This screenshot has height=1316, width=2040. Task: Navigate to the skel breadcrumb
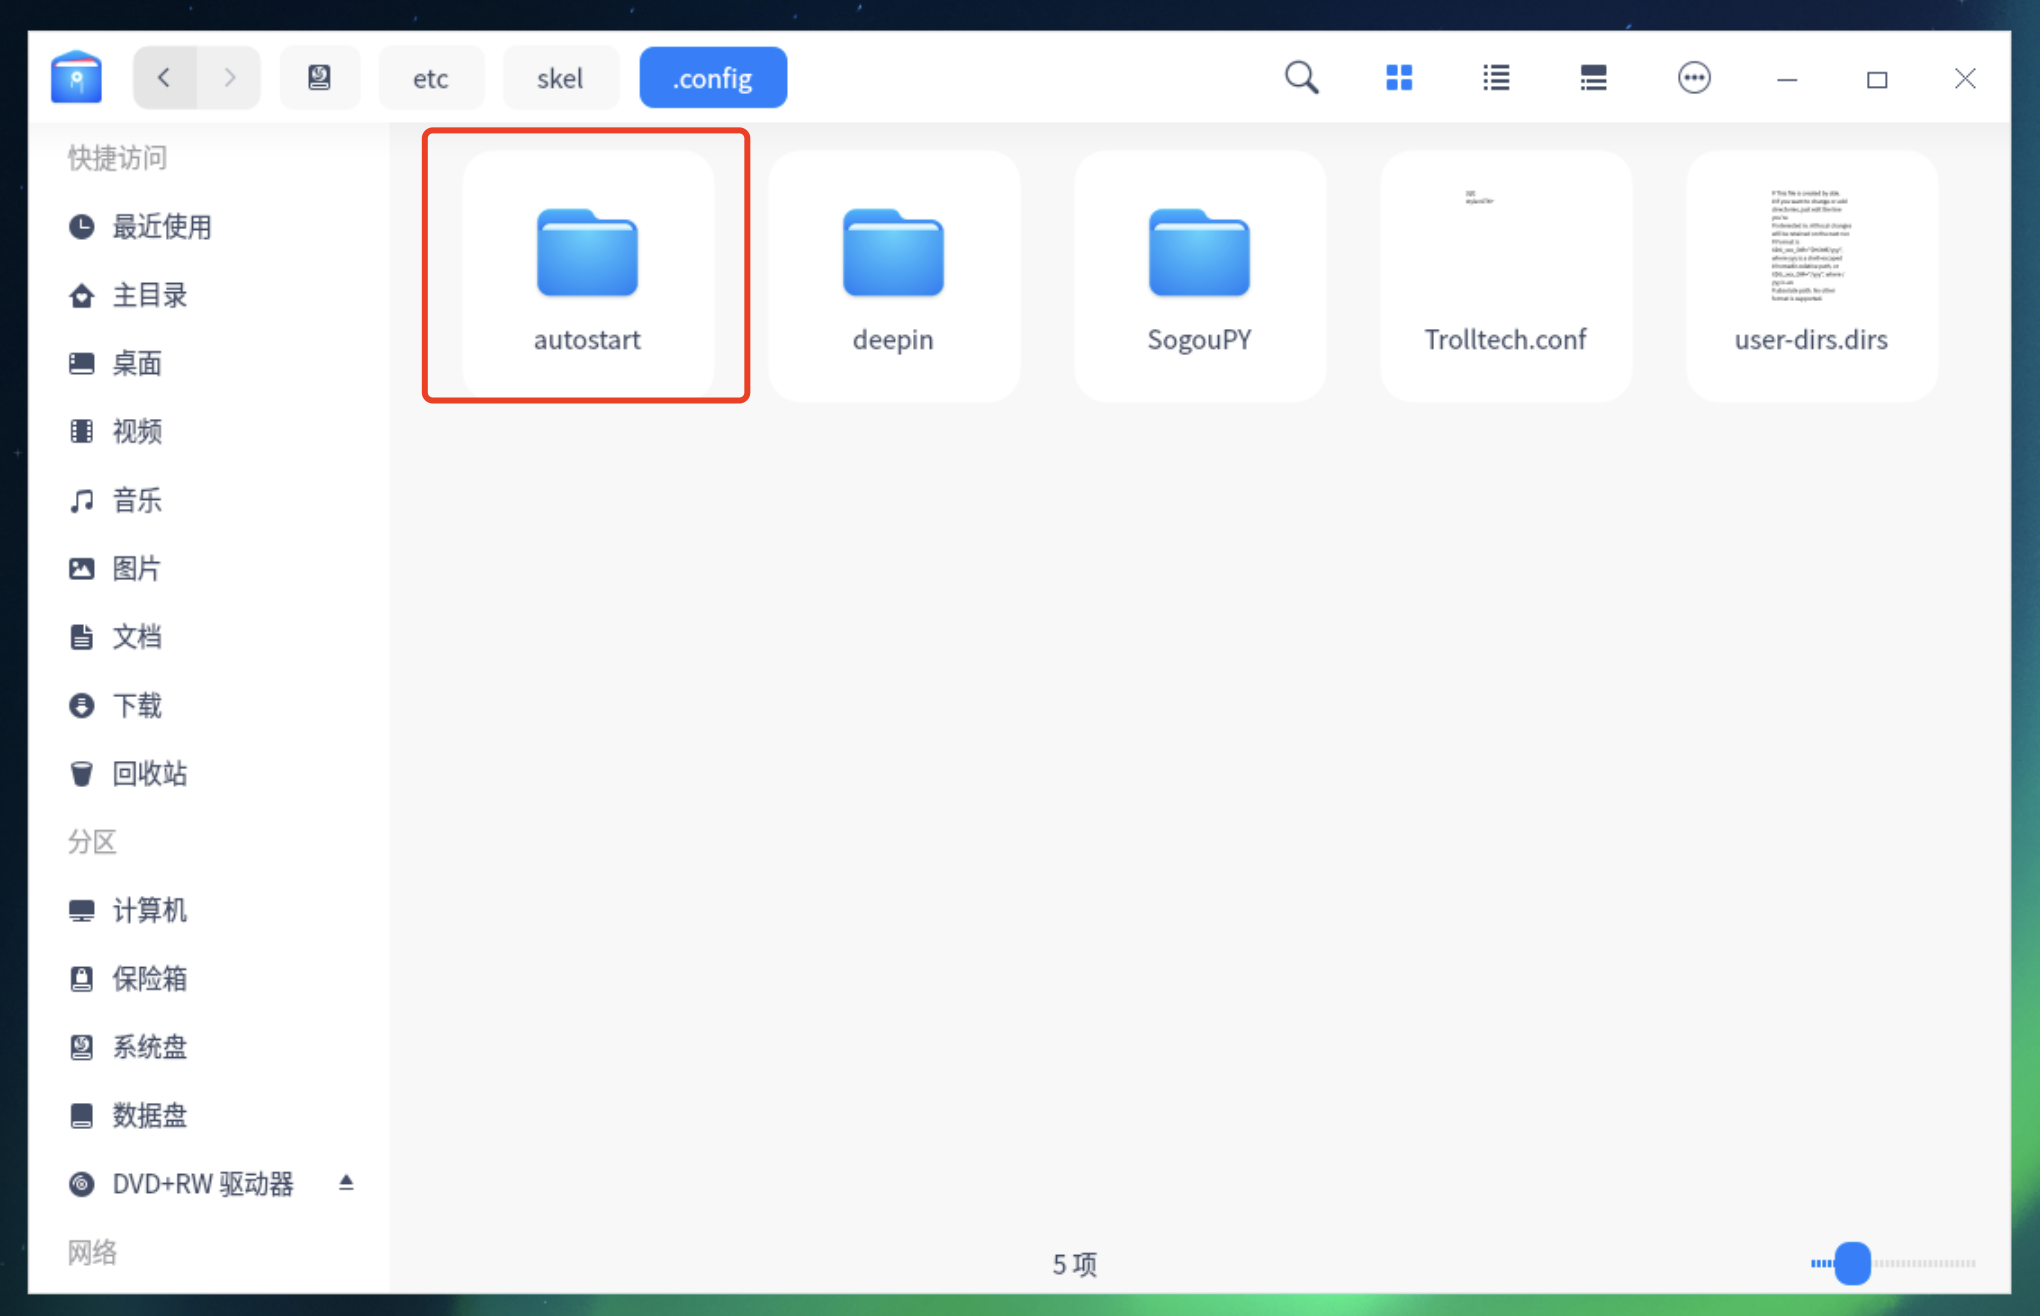(x=560, y=77)
